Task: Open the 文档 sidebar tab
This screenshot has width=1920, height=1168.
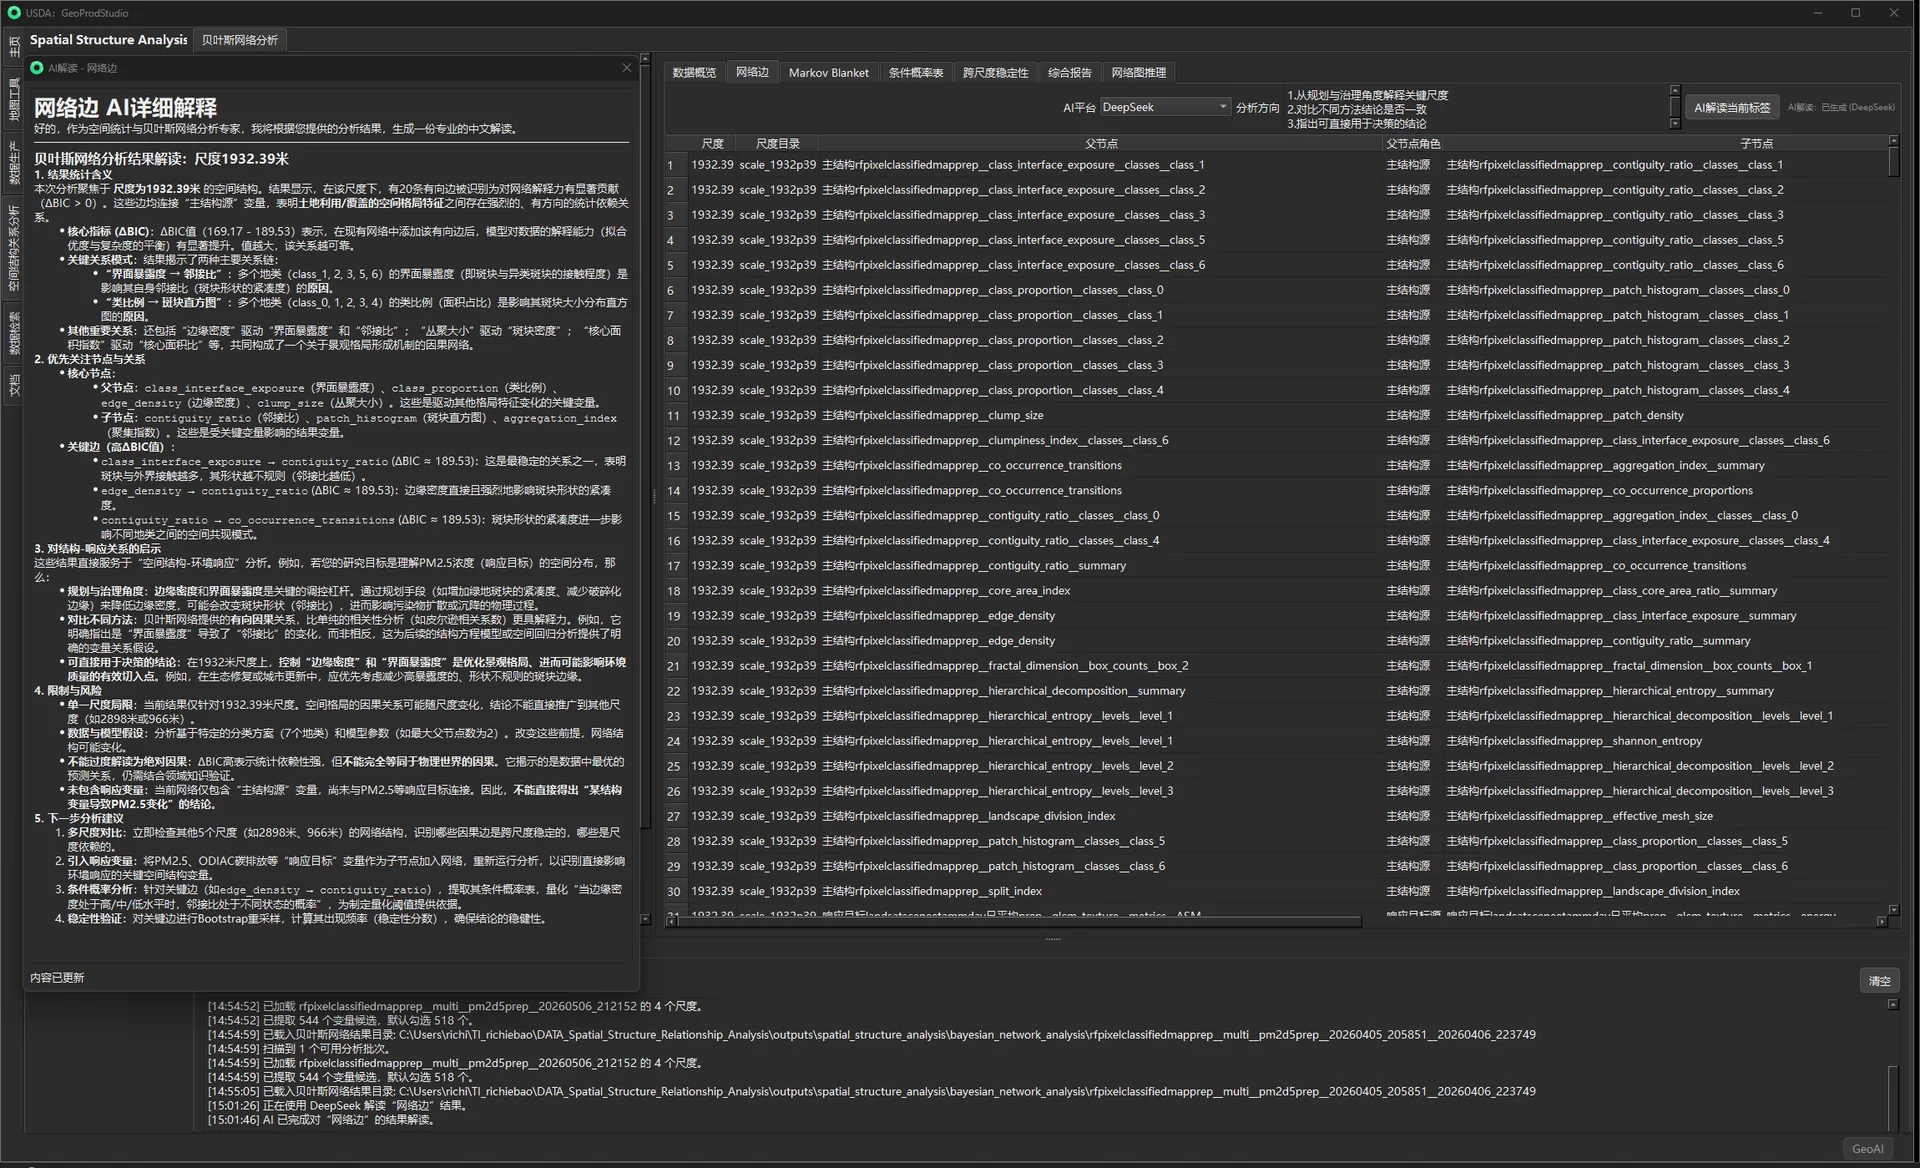Action: coord(13,384)
